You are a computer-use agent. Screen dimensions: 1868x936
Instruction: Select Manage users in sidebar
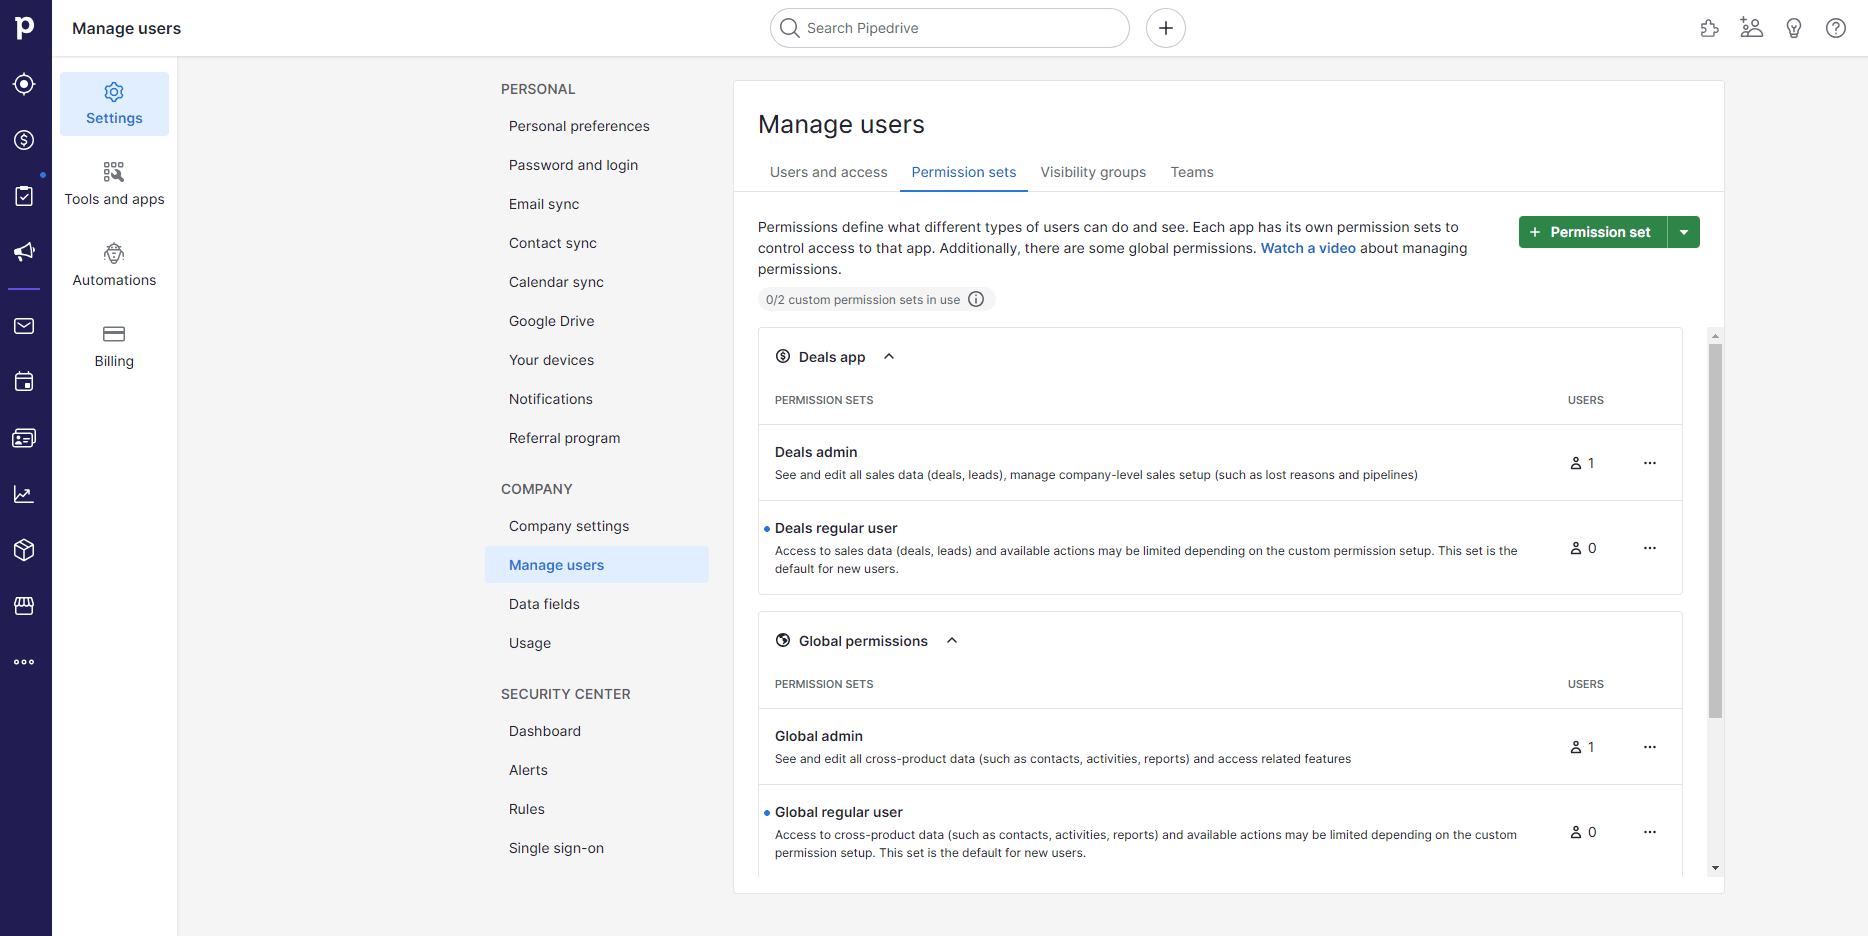597,565
